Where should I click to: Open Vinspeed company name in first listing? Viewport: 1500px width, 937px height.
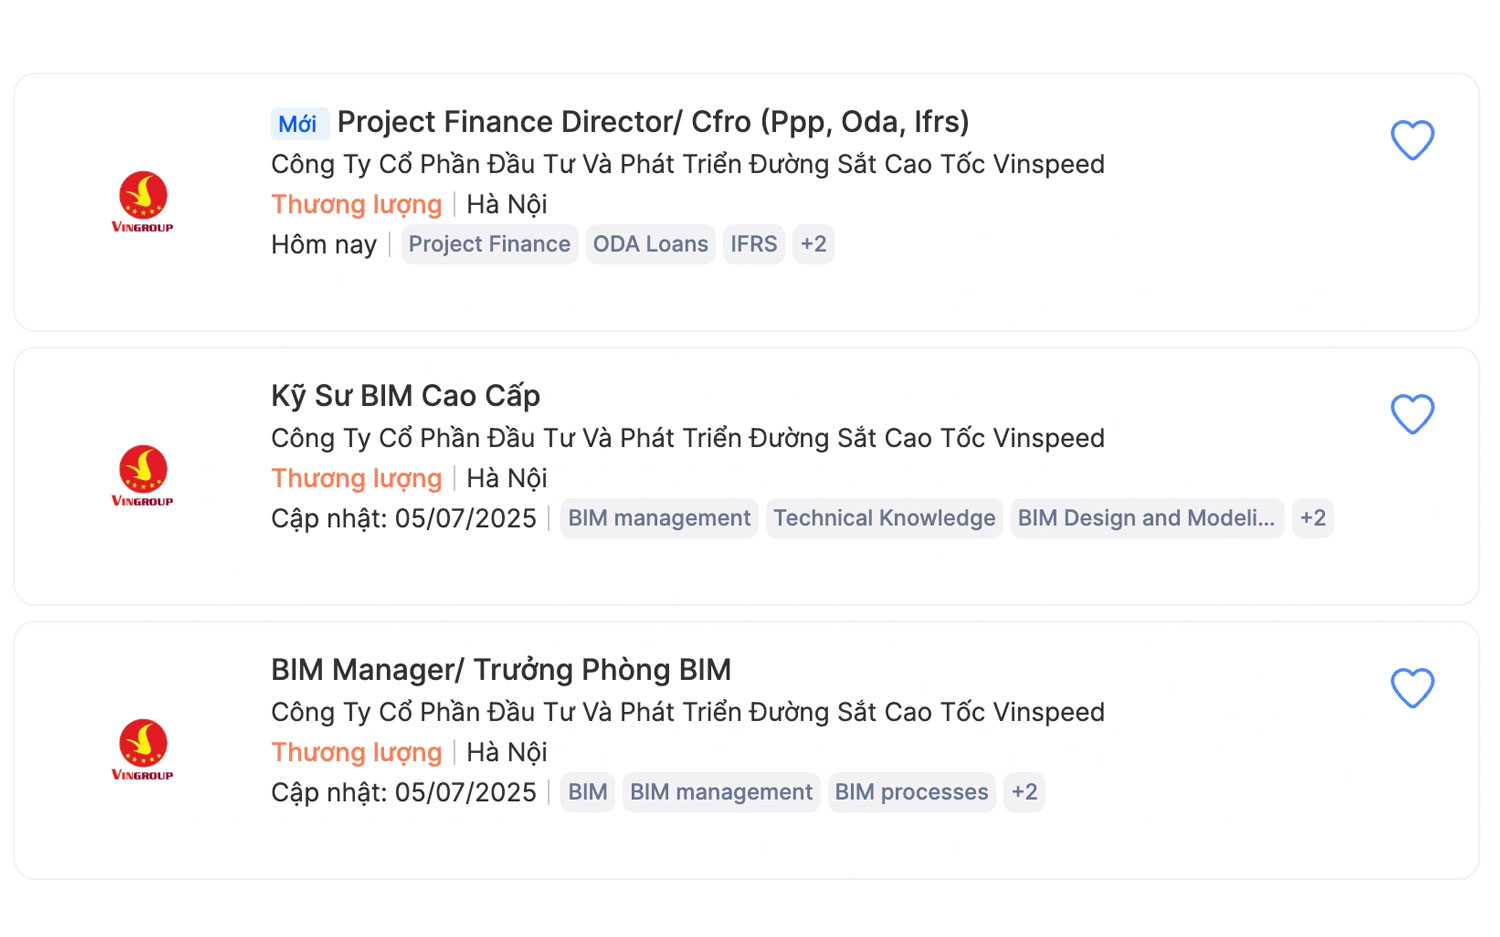[x=687, y=164]
